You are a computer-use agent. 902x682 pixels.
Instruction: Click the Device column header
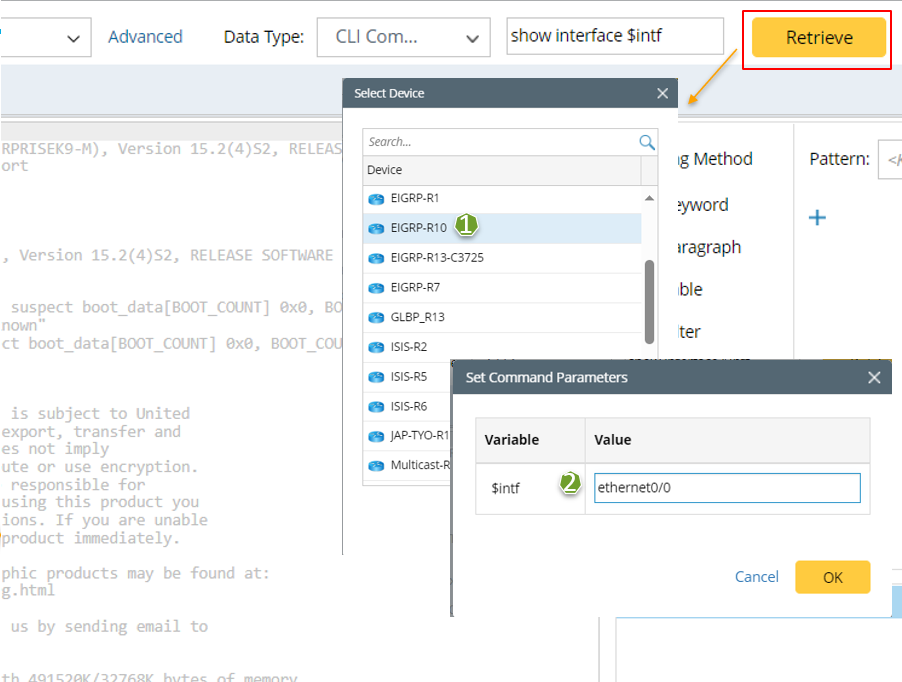click(x=502, y=170)
